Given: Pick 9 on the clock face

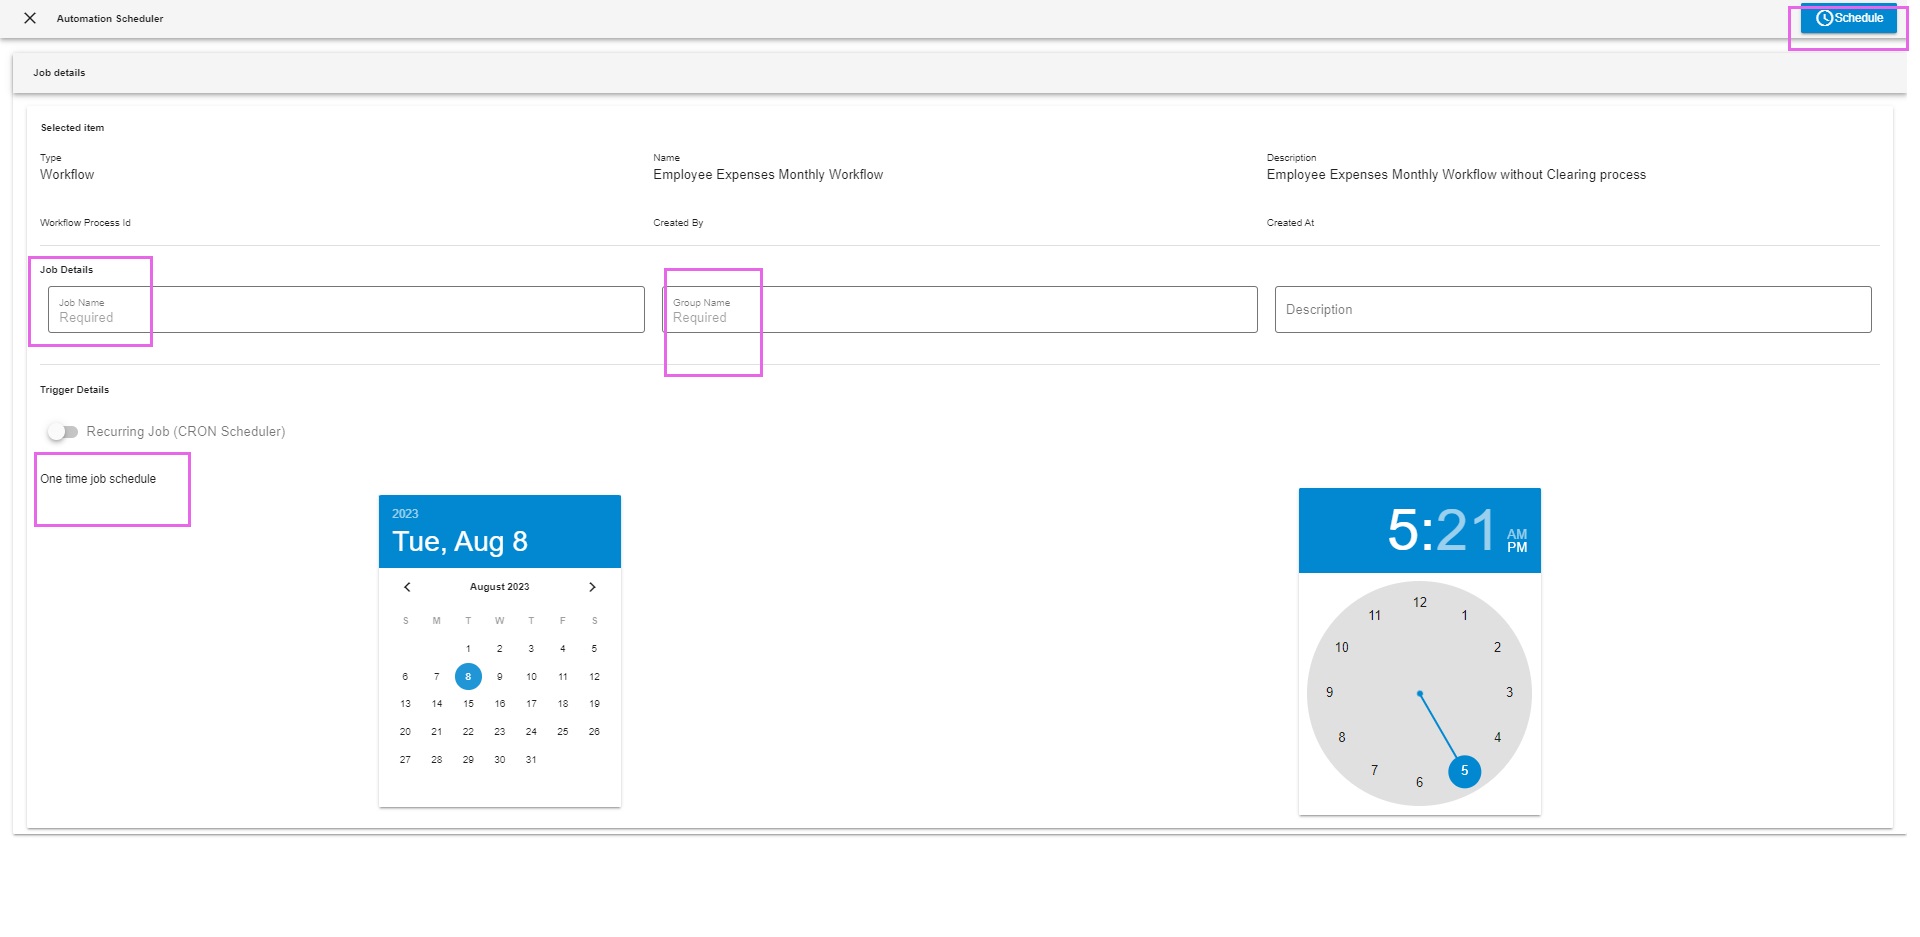Looking at the screenshot, I should pyautogui.click(x=1330, y=693).
